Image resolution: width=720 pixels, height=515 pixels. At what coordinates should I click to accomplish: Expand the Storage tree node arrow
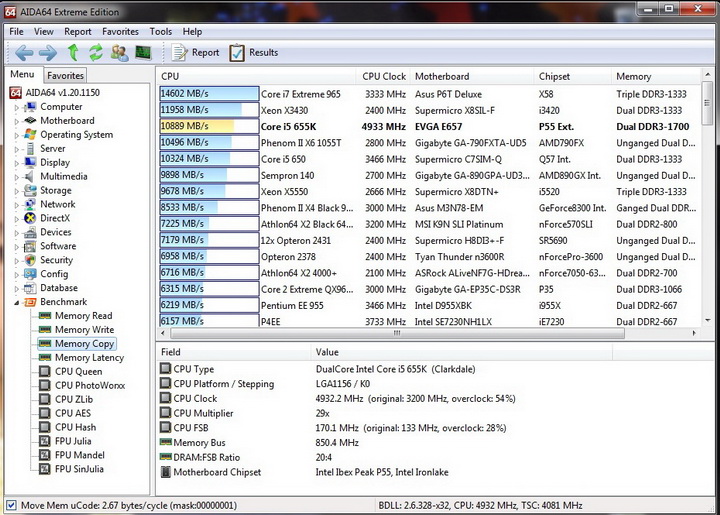[17, 191]
